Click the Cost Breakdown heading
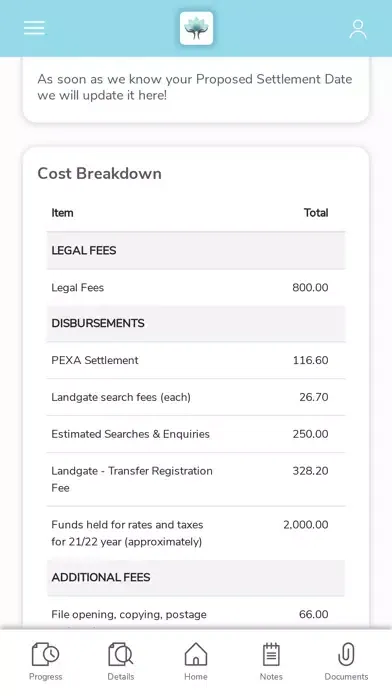This screenshot has height=696, width=392. pyautogui.click(x=99, y=174)
